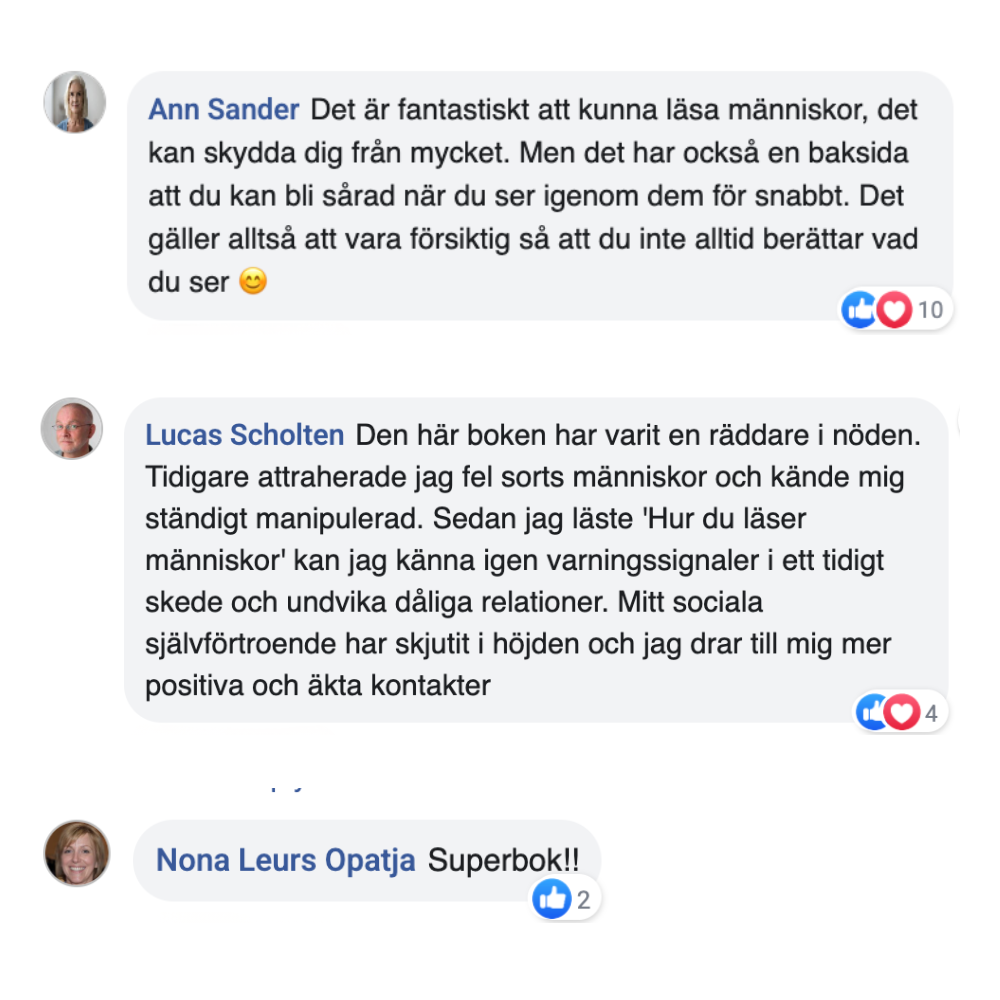
Task: Click the 'Superbok!!' comment text
Action: [503, 860]
